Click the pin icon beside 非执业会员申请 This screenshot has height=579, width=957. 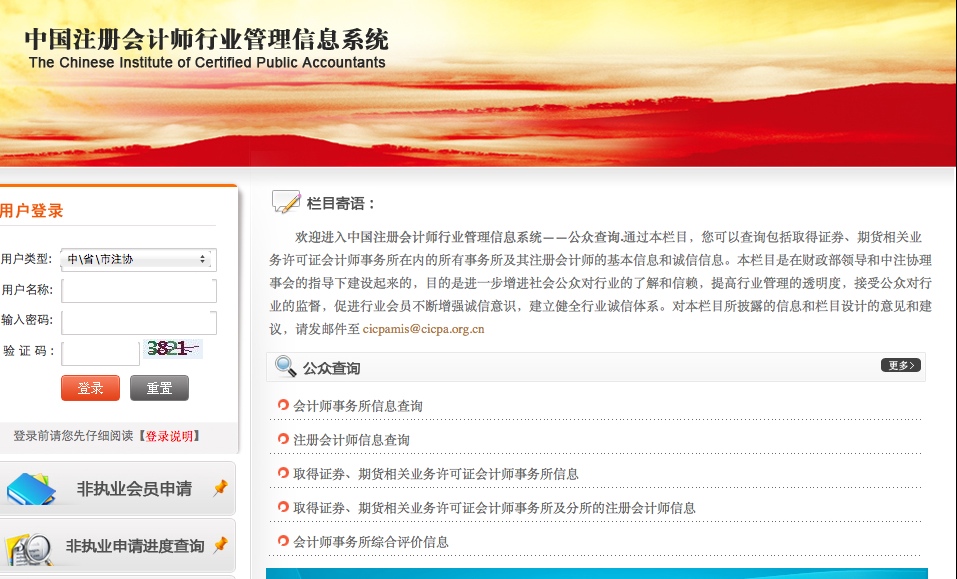[220, 487]
